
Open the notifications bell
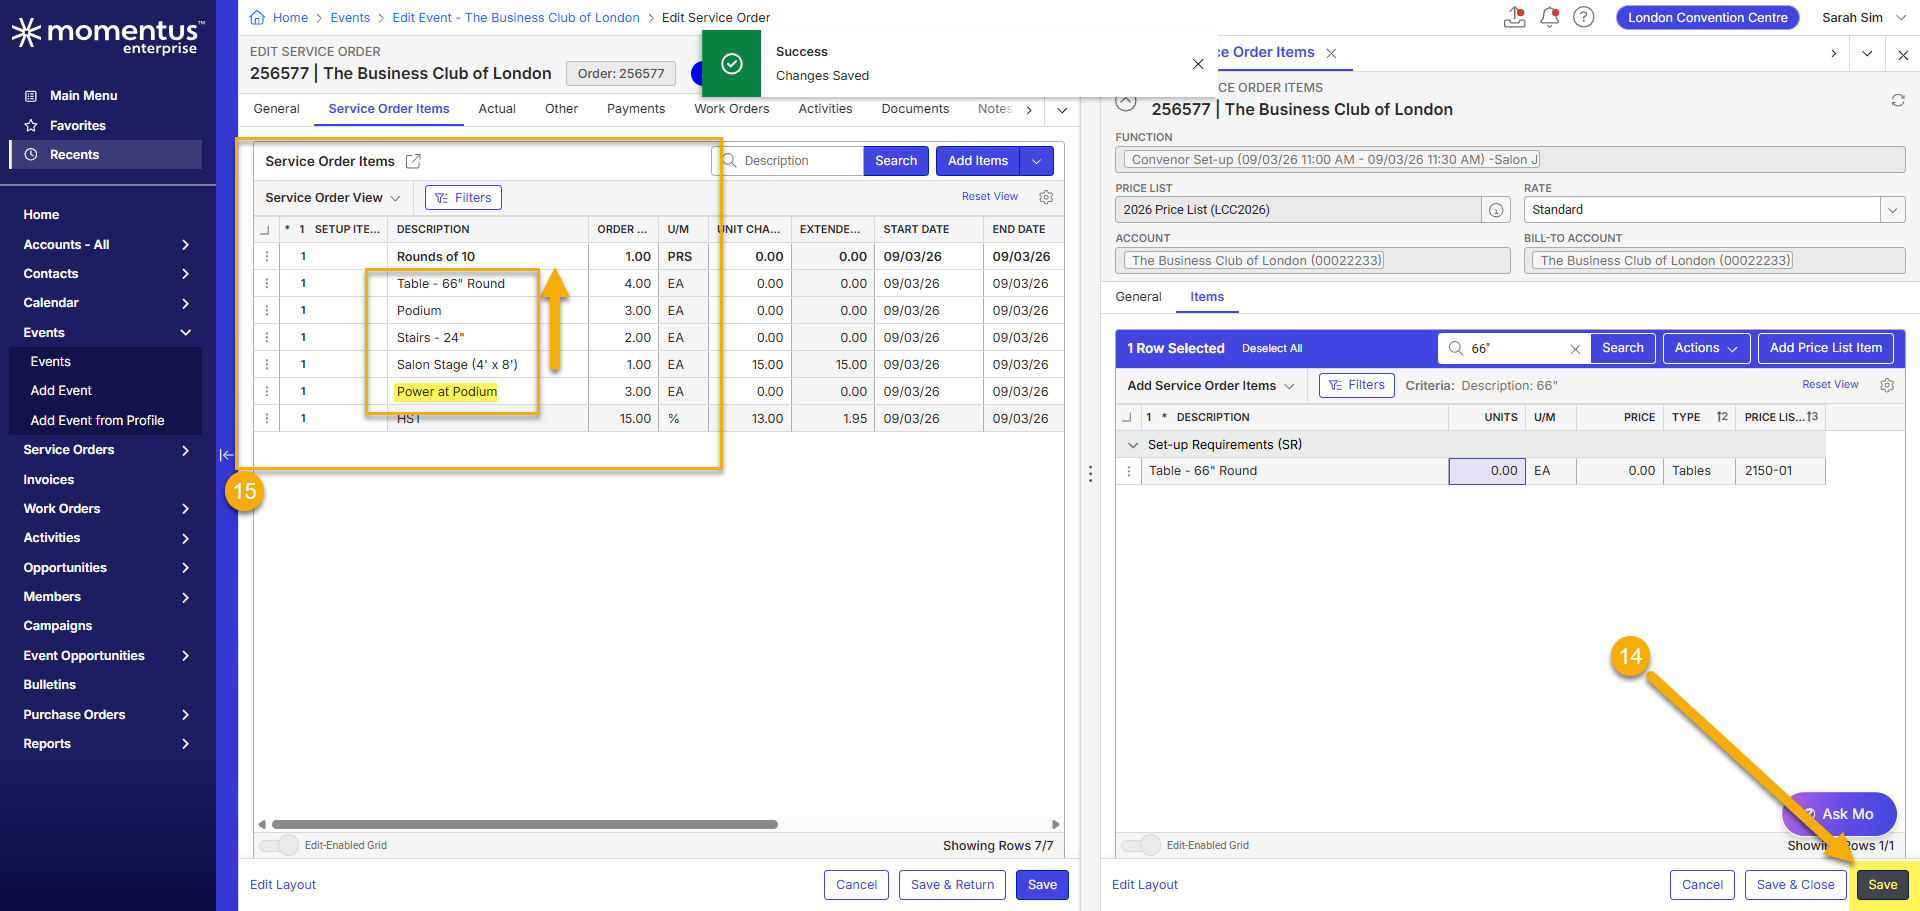pos(1550,17)
